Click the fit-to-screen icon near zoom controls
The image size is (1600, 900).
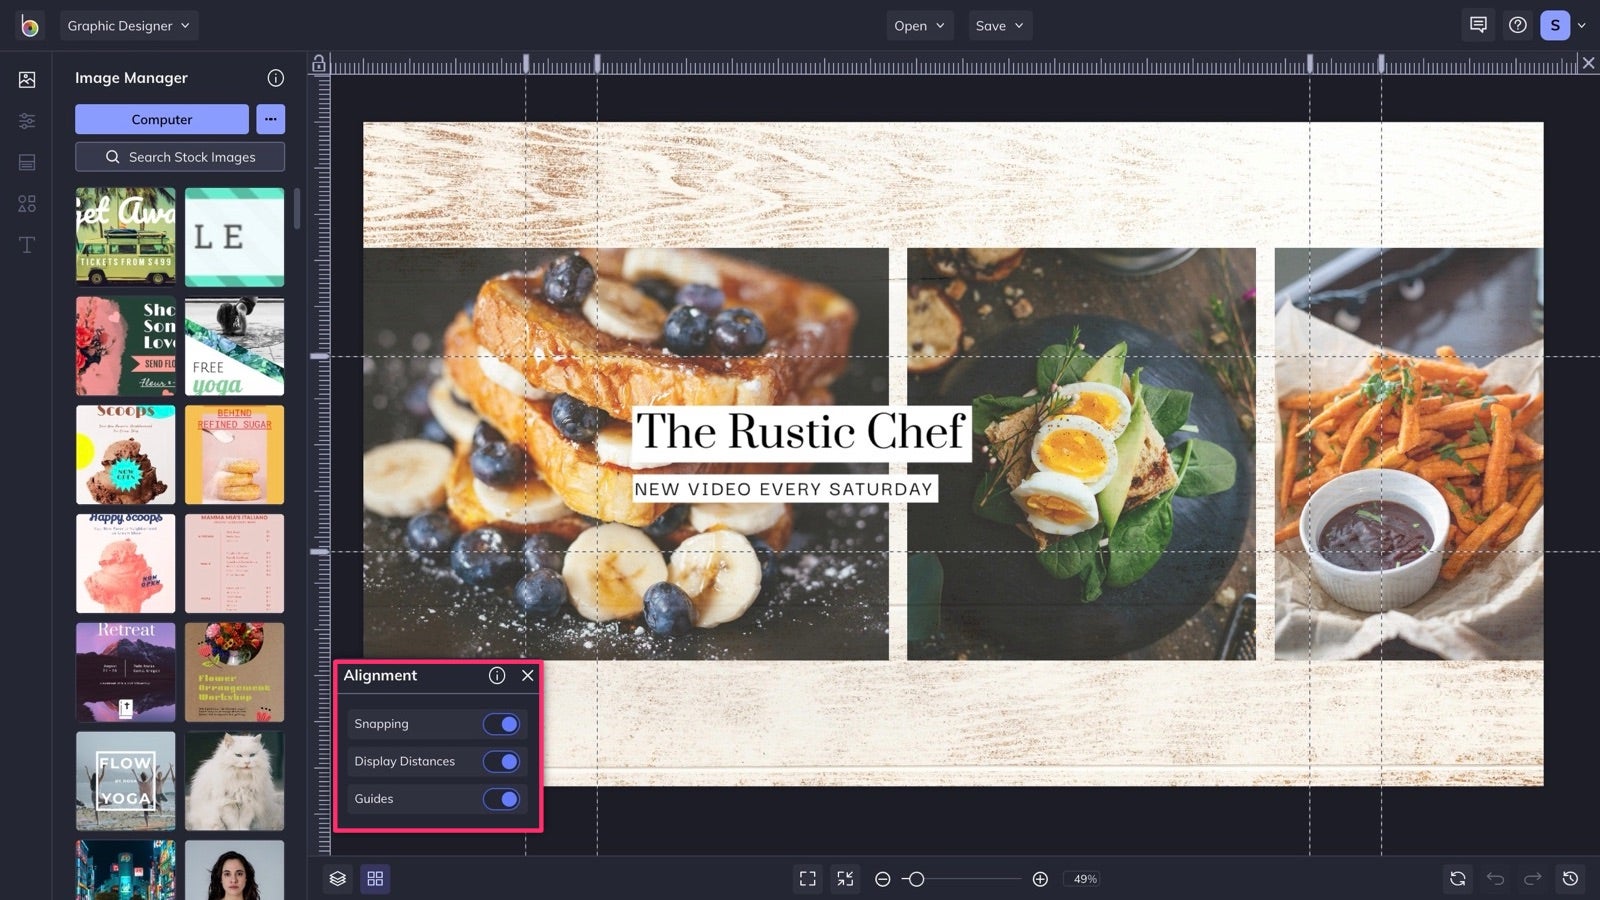pyautogui.click(x=808, y=879)
